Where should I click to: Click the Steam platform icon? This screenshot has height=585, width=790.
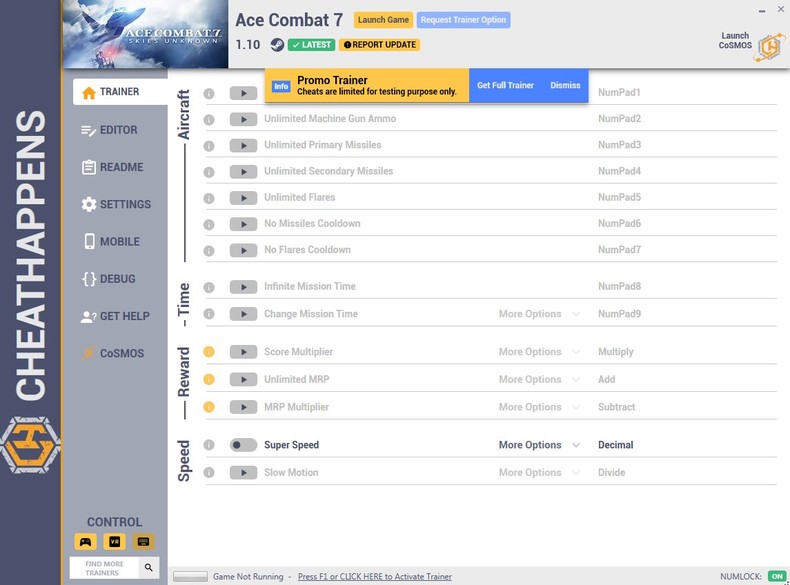tap(277, 45)
